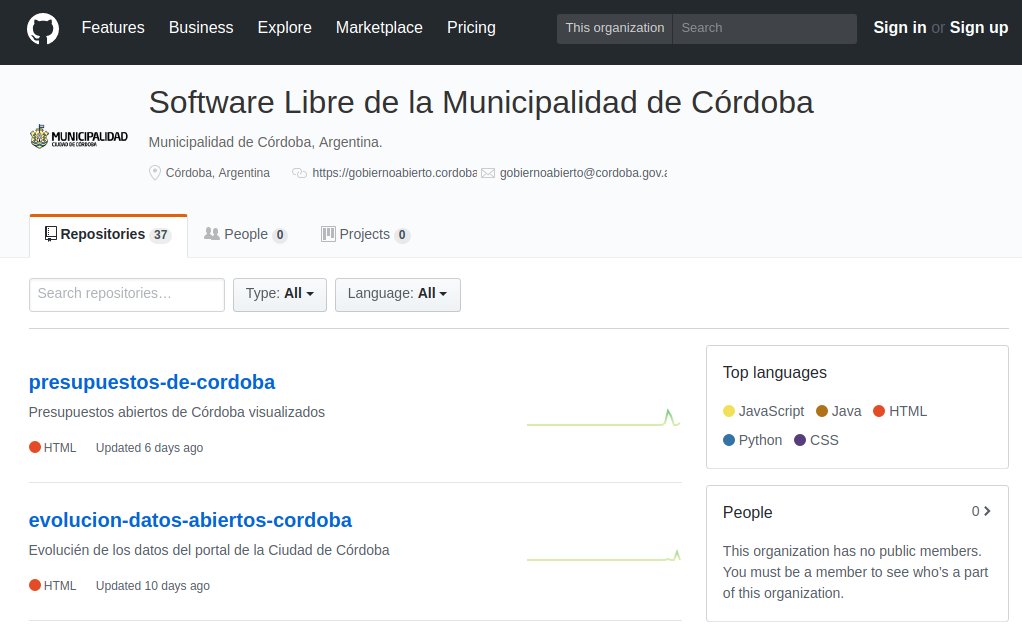1022x642 pixels.
Task: Click the purple CSS color dot
Action: [800, 440]
